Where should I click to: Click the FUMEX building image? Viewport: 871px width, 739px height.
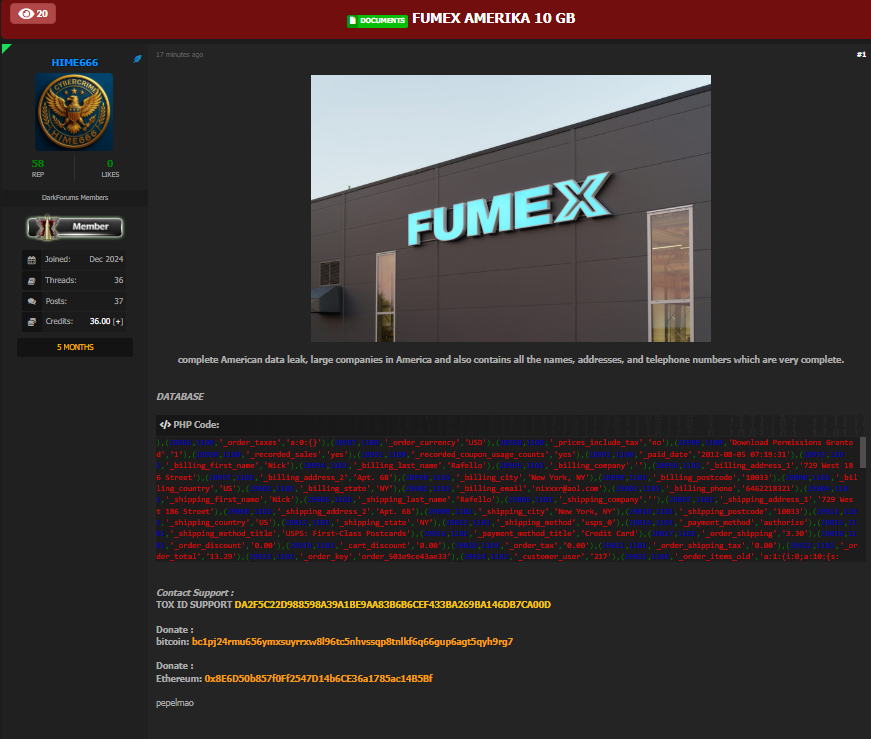tap(510, 208)
